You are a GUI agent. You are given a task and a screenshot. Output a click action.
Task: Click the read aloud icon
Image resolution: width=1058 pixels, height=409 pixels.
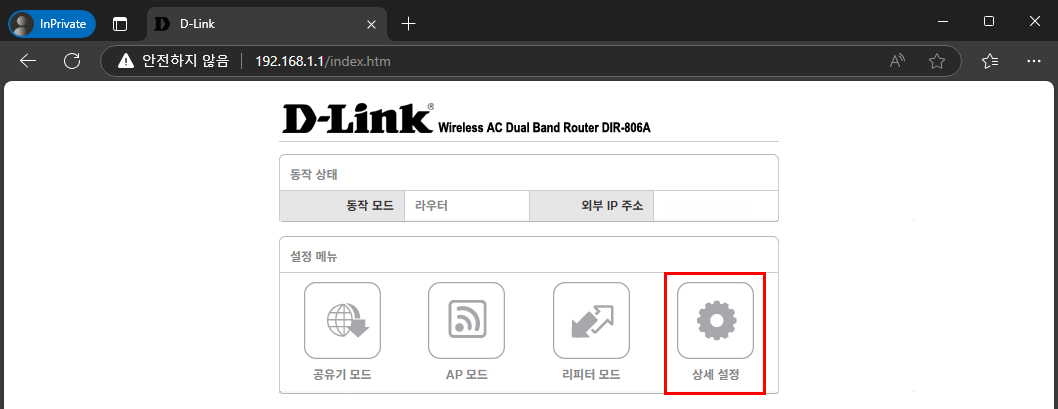pos(897,61)
